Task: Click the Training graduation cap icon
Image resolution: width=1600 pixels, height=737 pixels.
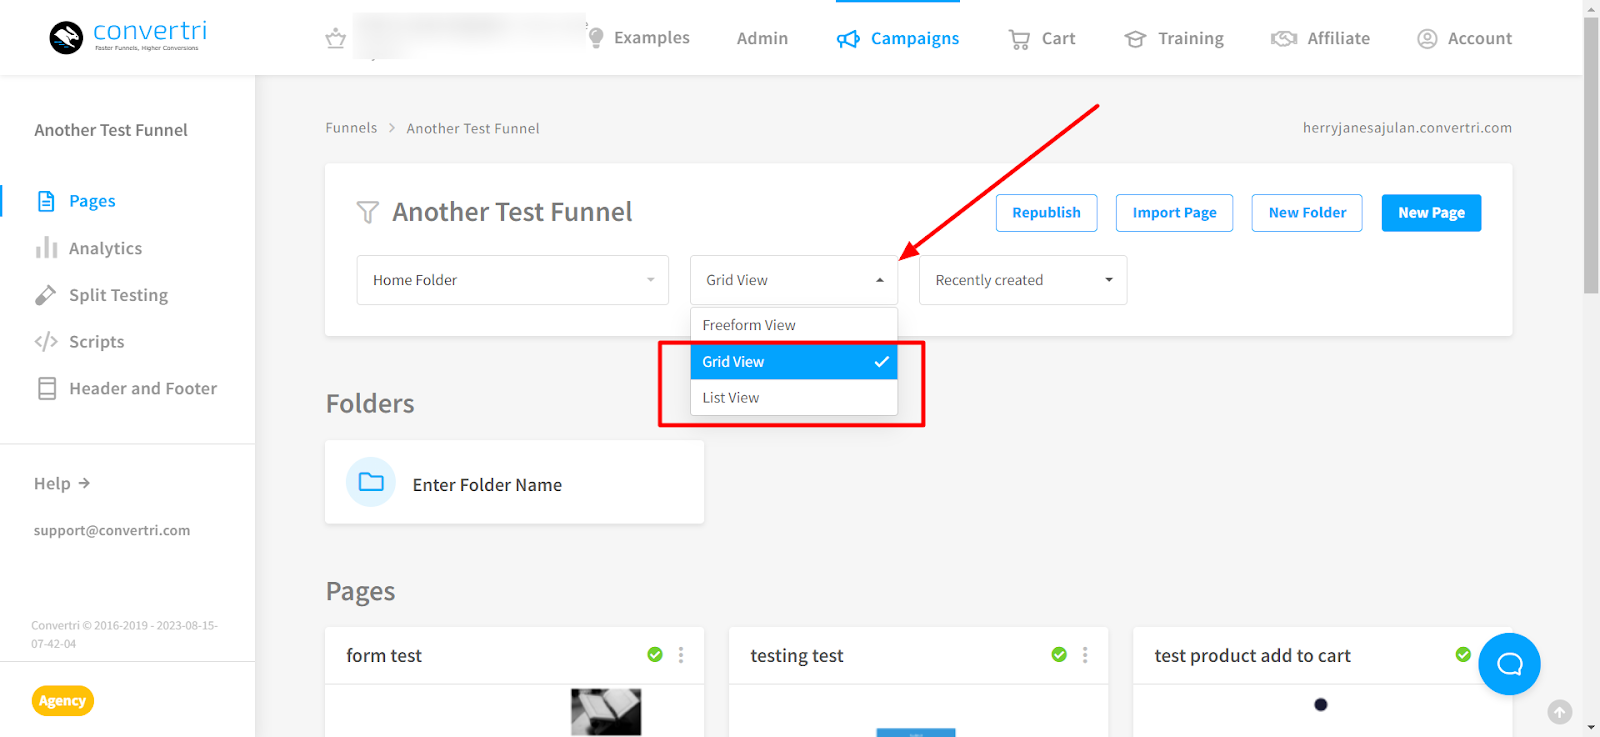Action: coord(1135,39)
